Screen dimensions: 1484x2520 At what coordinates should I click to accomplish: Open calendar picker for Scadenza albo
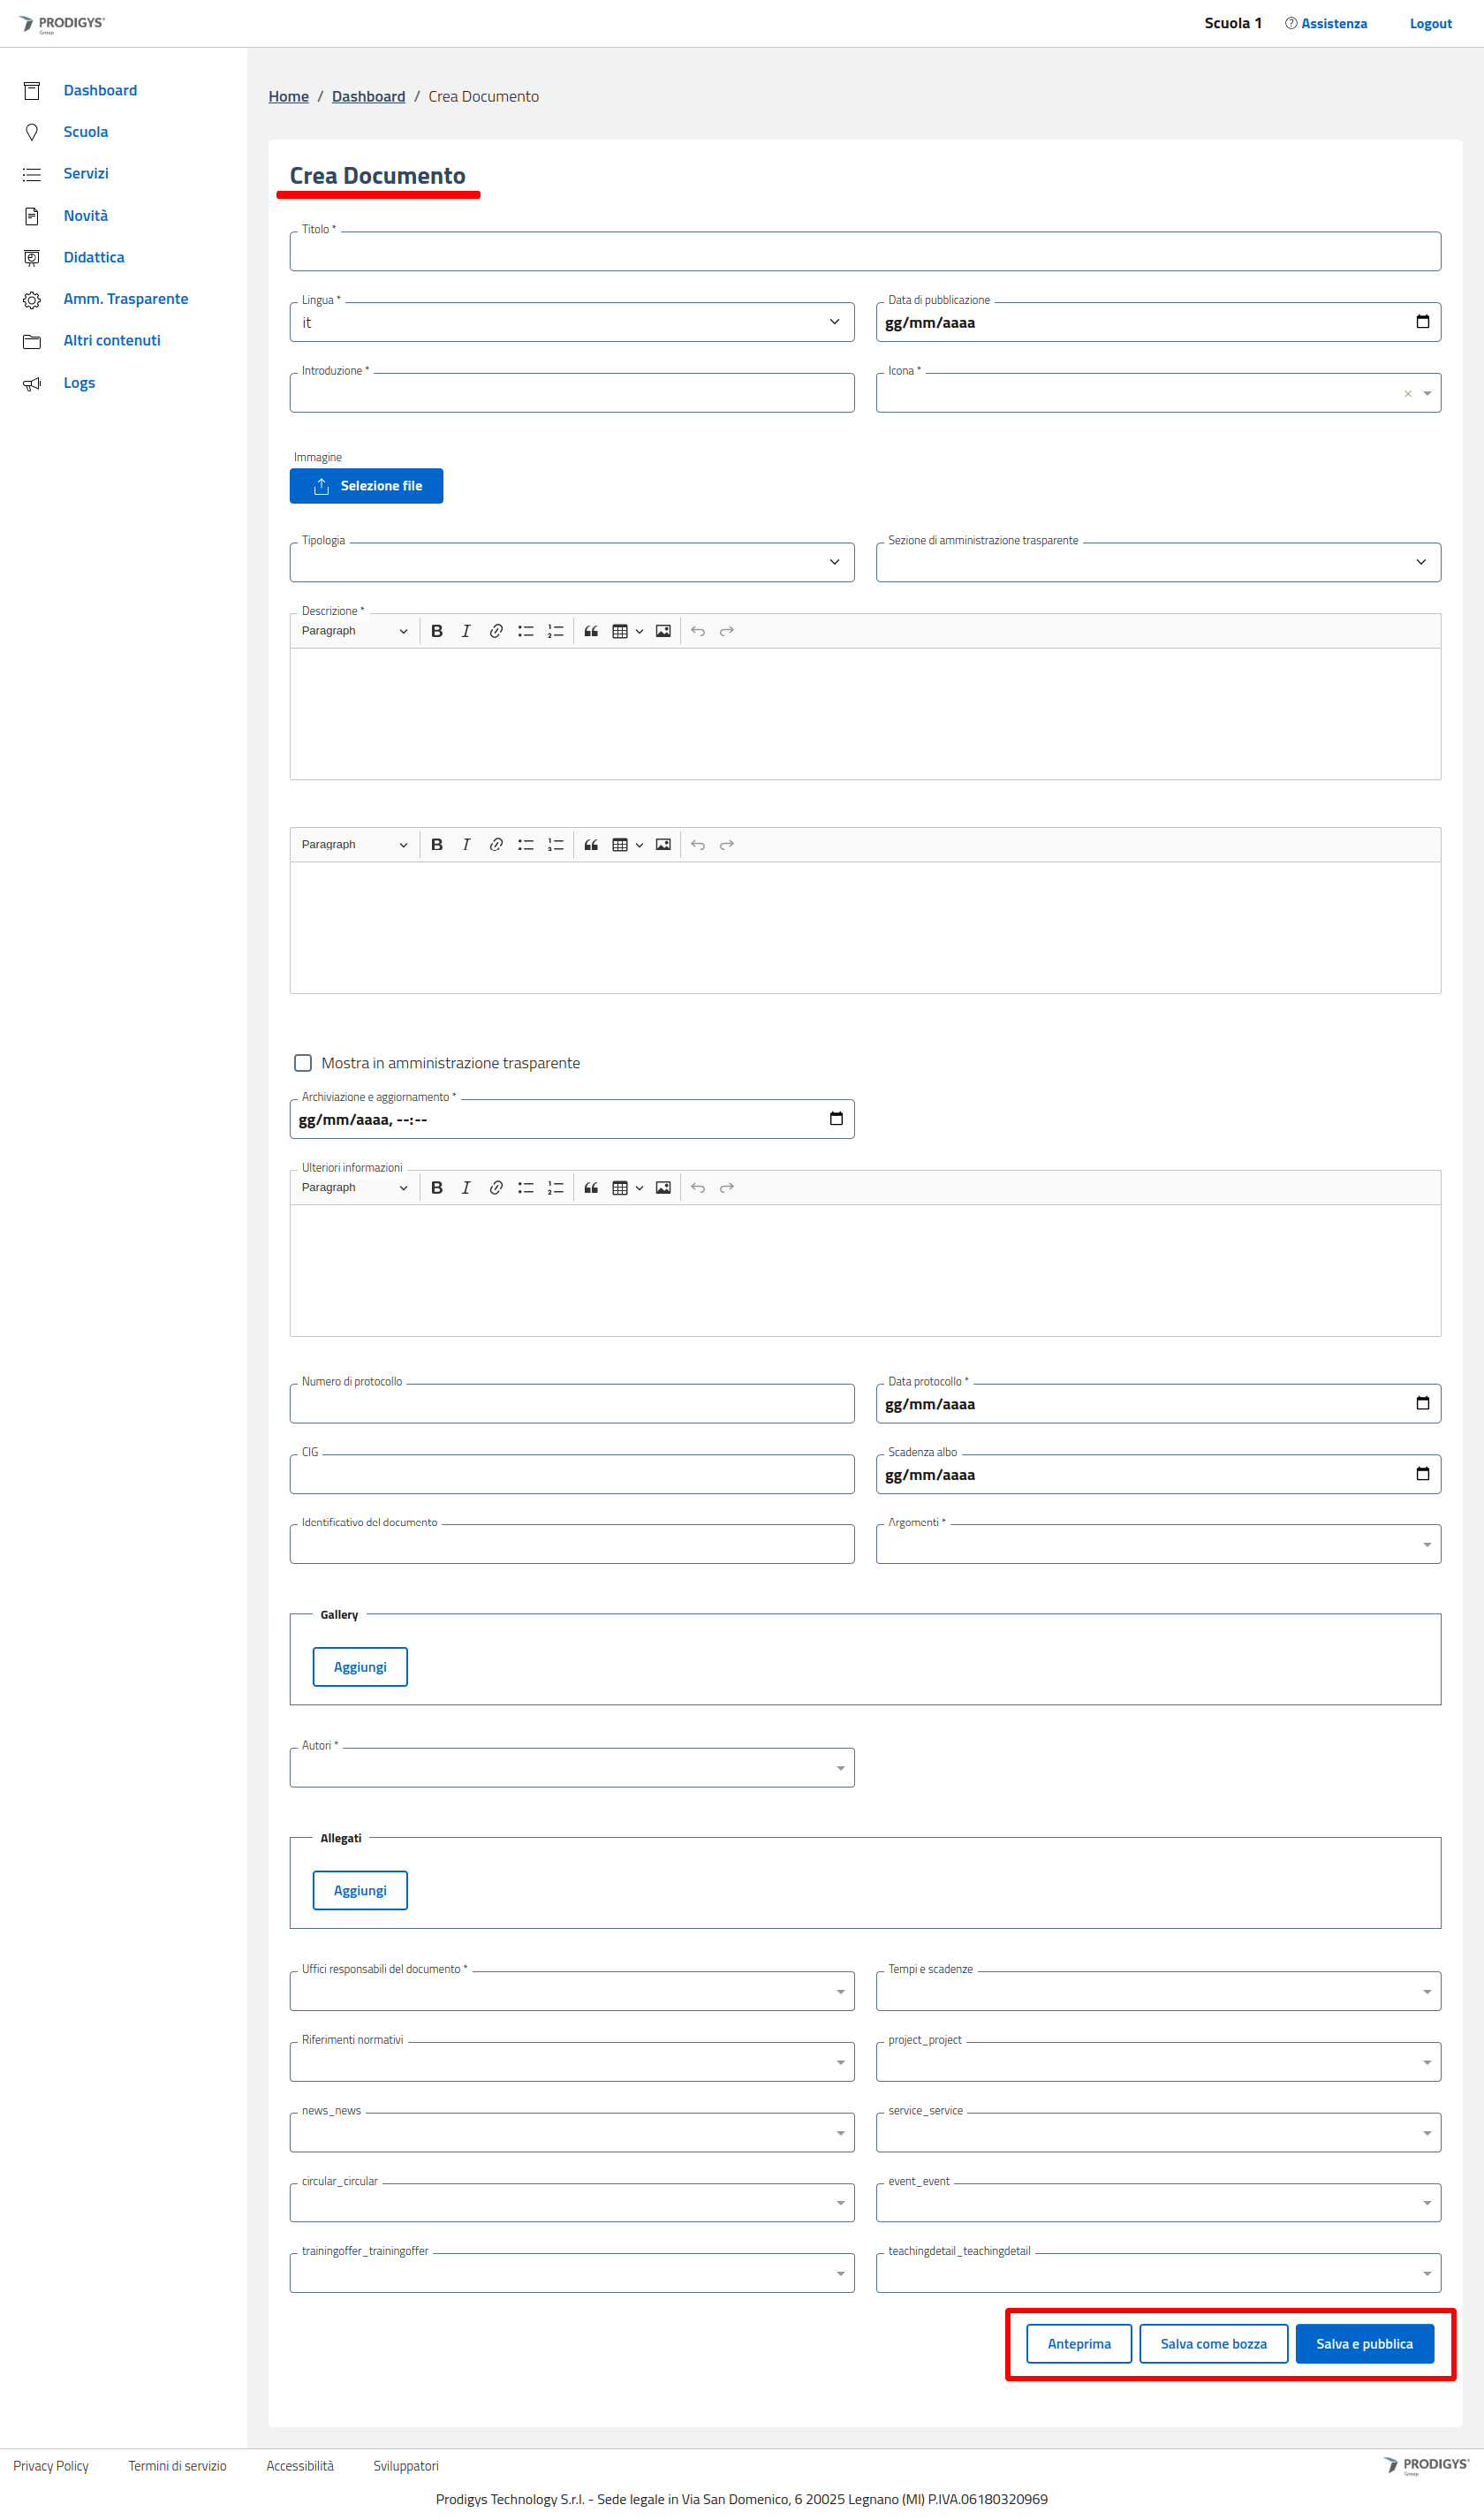[x=1422, y=1473]
